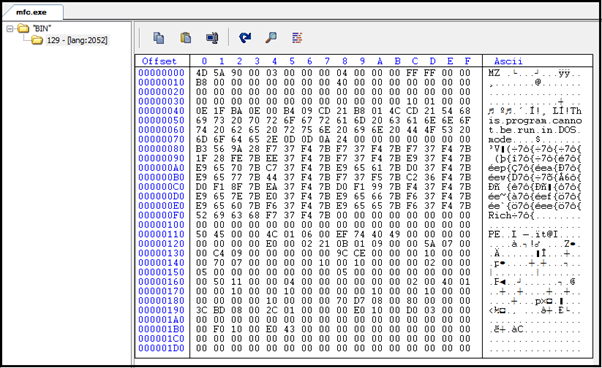
Task: Click offset 00000040 row label
Action: point(161,111)
